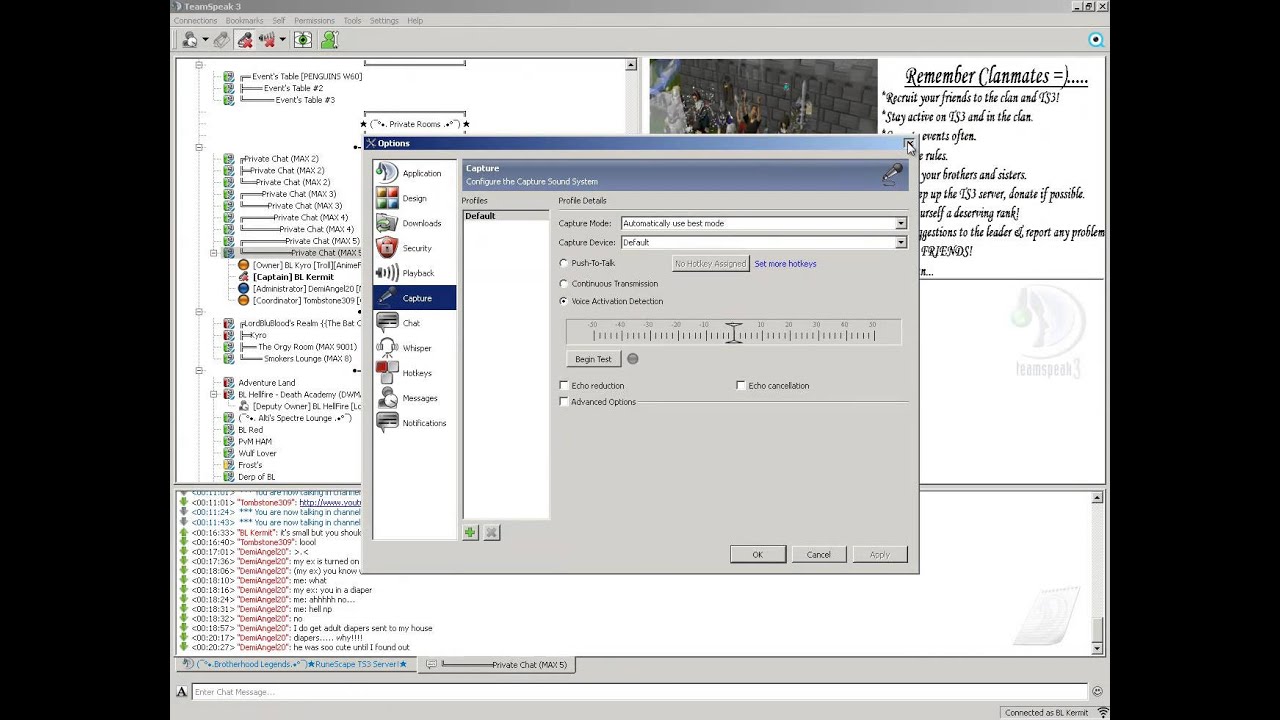Open the Bookmarks menu
Screen dimensions: 1280x720
pos(244,20)
